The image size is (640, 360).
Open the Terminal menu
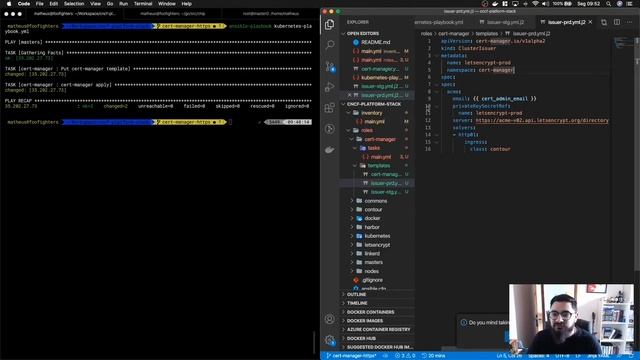(x=143, y=4)
